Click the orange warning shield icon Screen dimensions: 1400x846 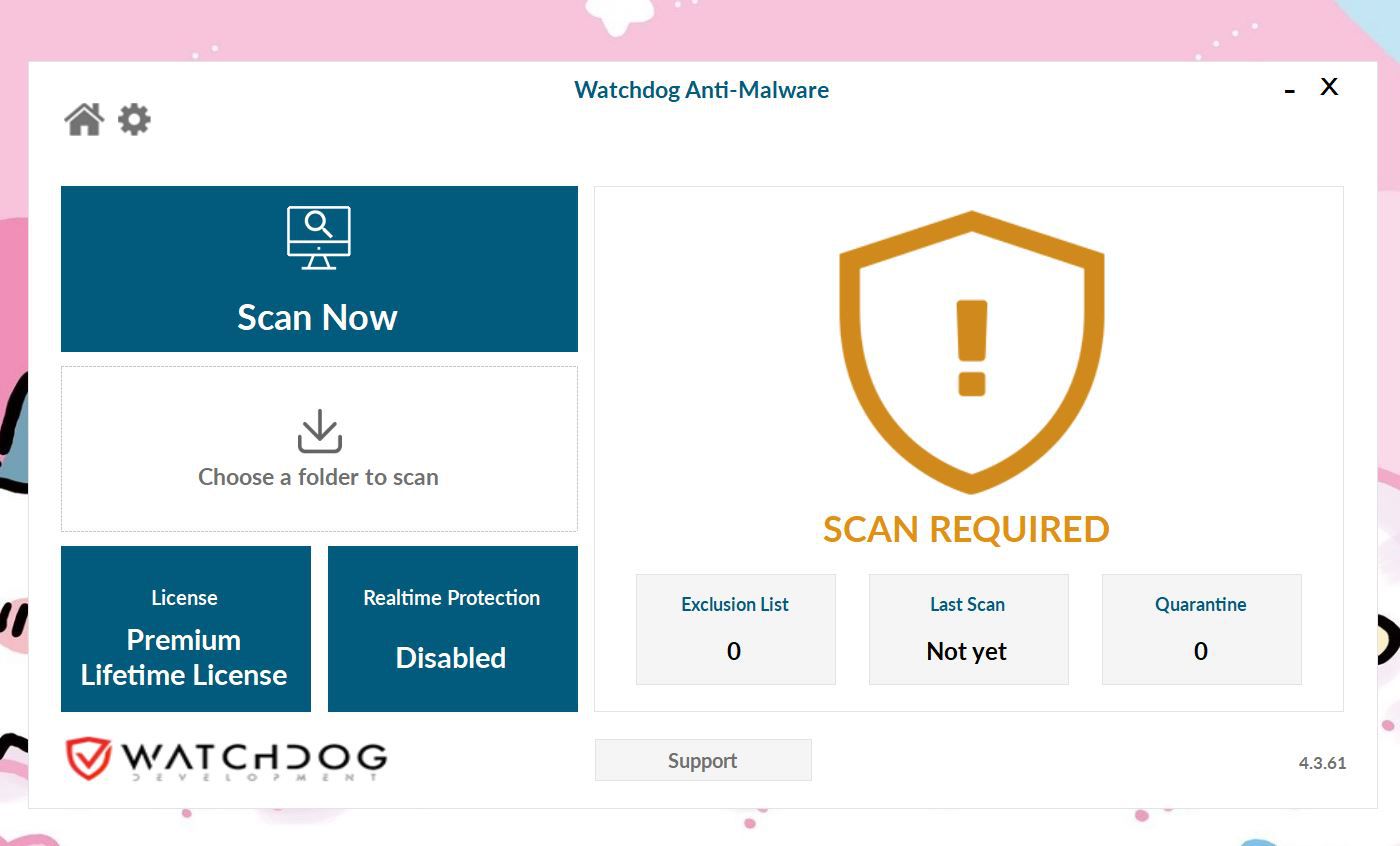point(971,352)
